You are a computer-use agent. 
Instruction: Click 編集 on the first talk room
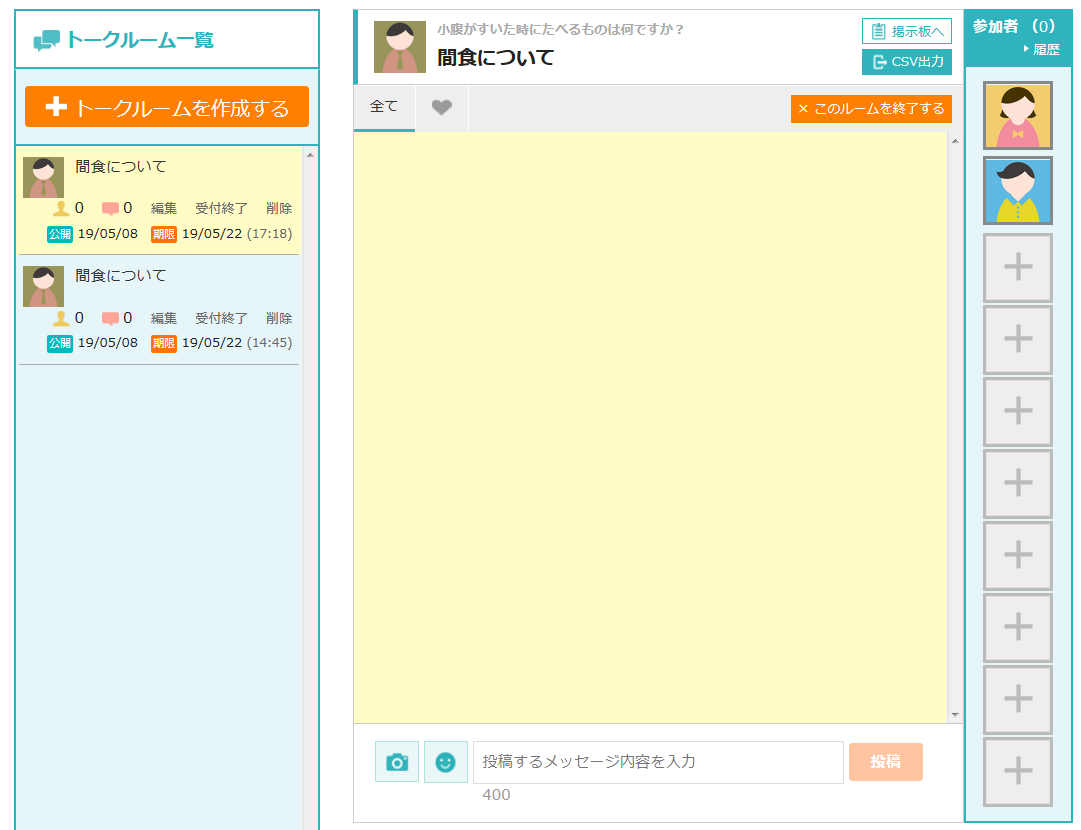pos(164,209)
